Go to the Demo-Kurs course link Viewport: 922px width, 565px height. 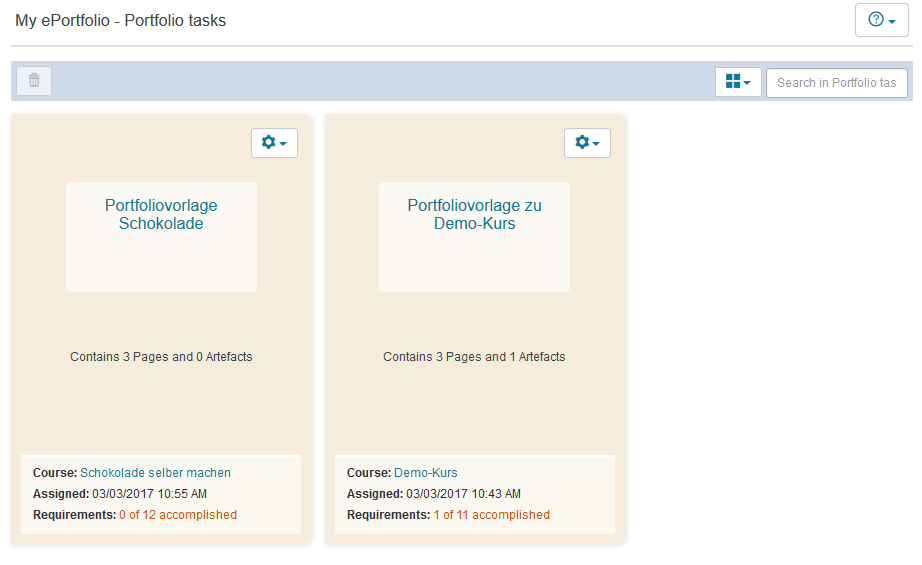click(x=425, y=472)
